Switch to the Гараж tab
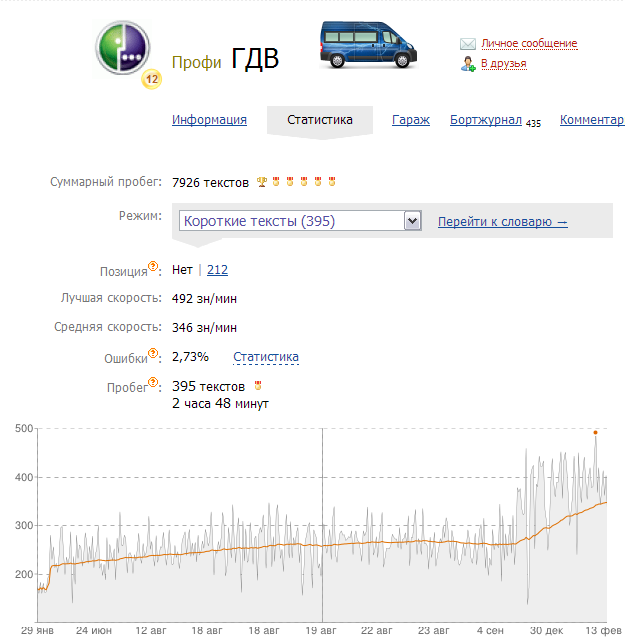The height and width of the screenshot is (640, 625). click(411, 120)
